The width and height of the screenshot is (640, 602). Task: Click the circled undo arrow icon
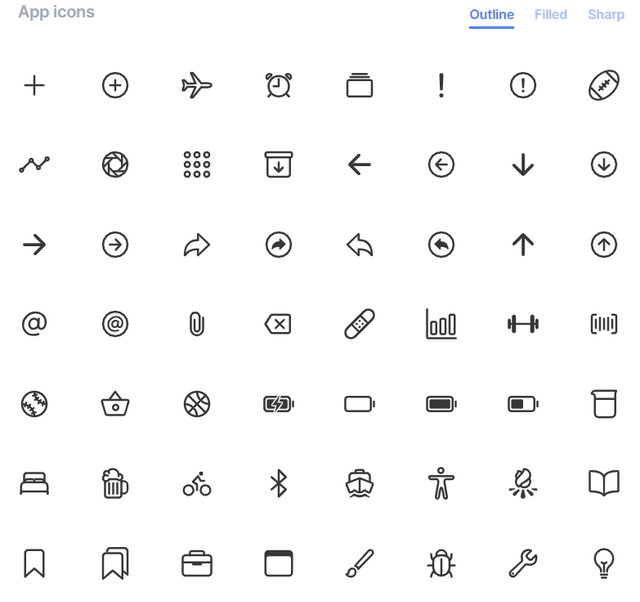click(441, 245)
